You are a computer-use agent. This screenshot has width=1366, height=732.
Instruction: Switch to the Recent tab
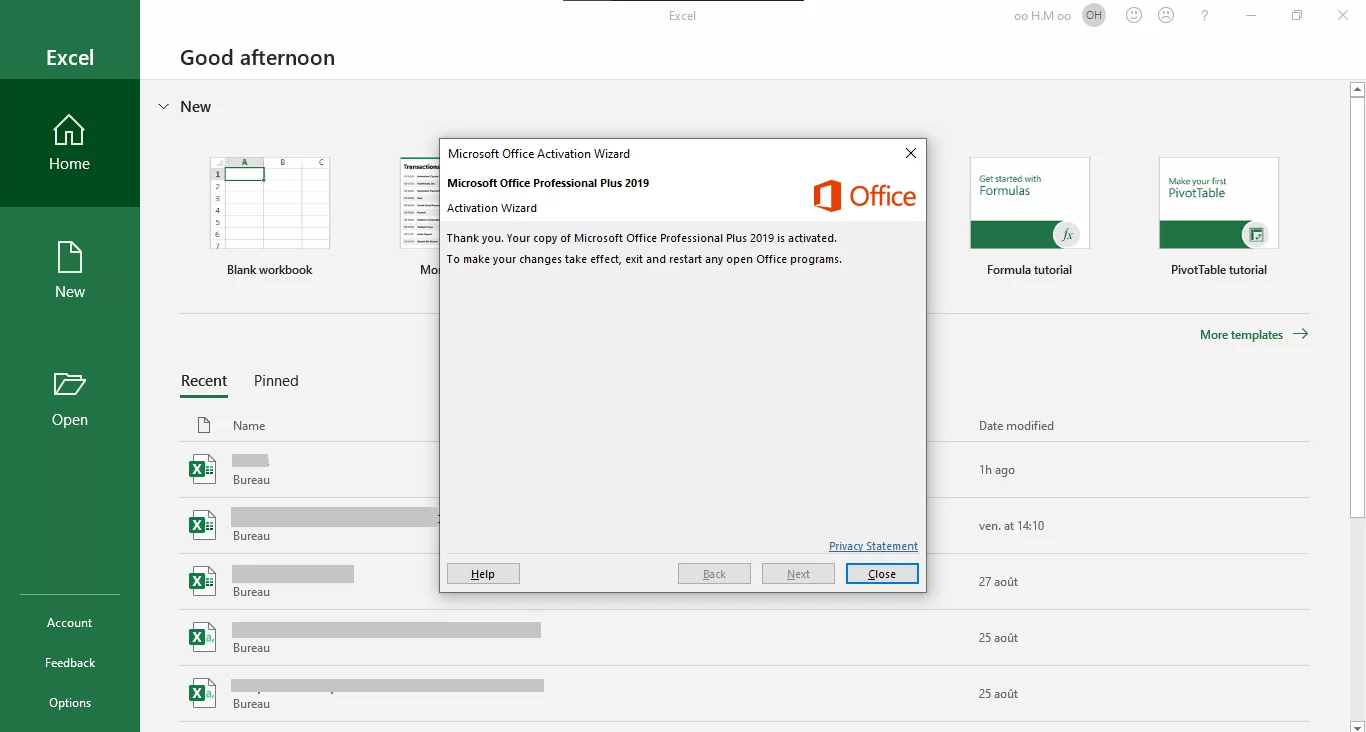(204, 381)
